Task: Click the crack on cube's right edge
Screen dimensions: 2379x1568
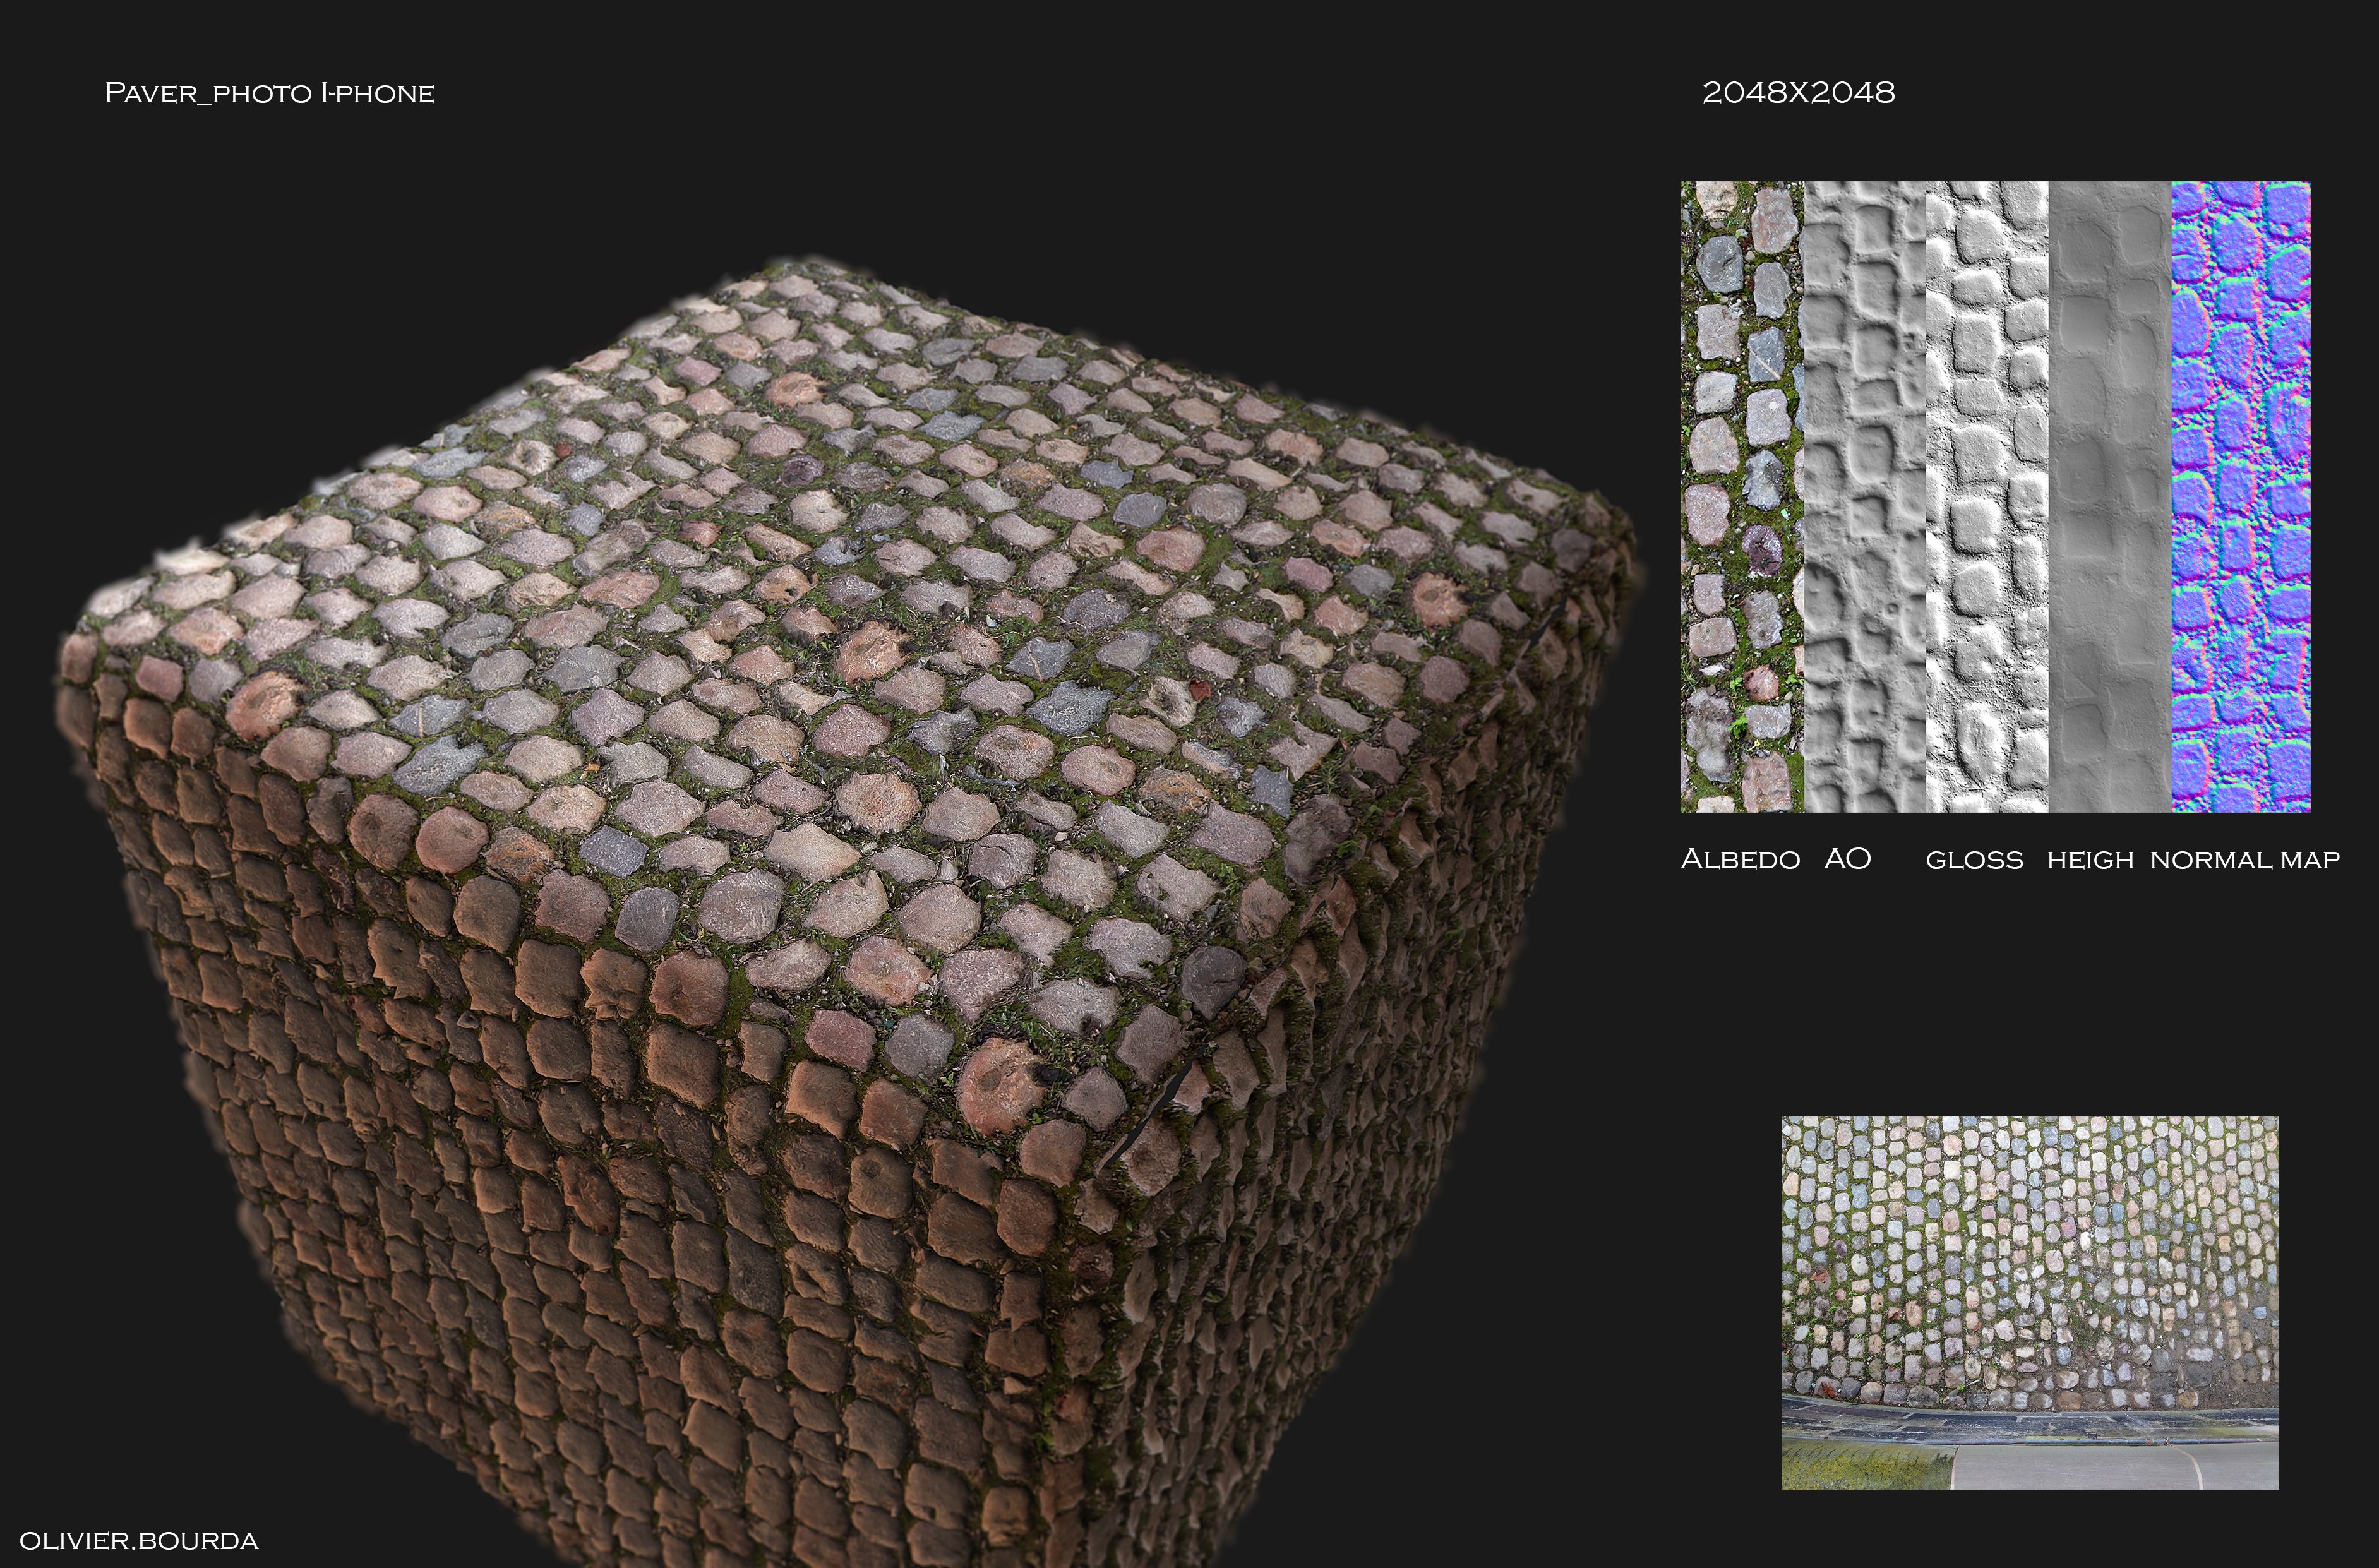Action: (x=1165, y=1100)
